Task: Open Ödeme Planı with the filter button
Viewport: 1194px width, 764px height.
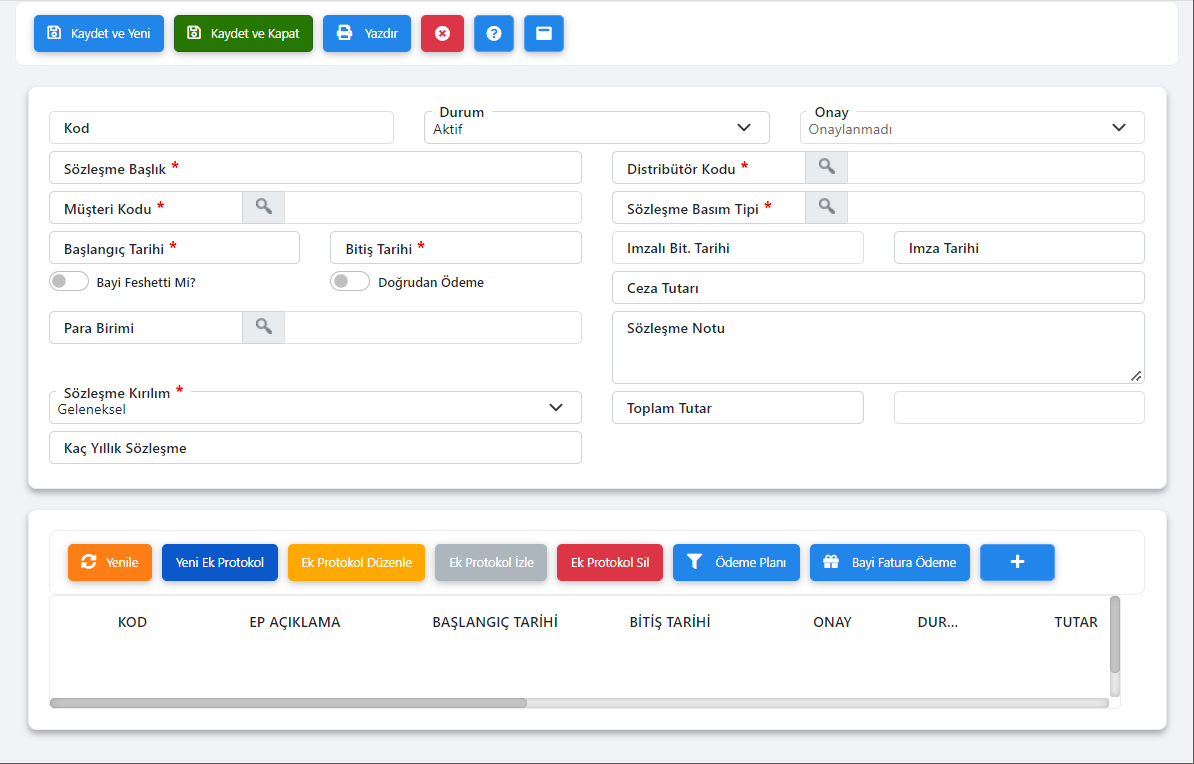Action: click(x=736, y=562)
